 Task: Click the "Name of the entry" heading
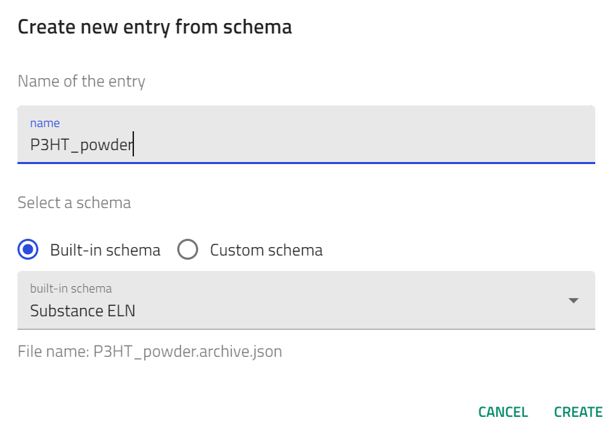coord(81,81)
